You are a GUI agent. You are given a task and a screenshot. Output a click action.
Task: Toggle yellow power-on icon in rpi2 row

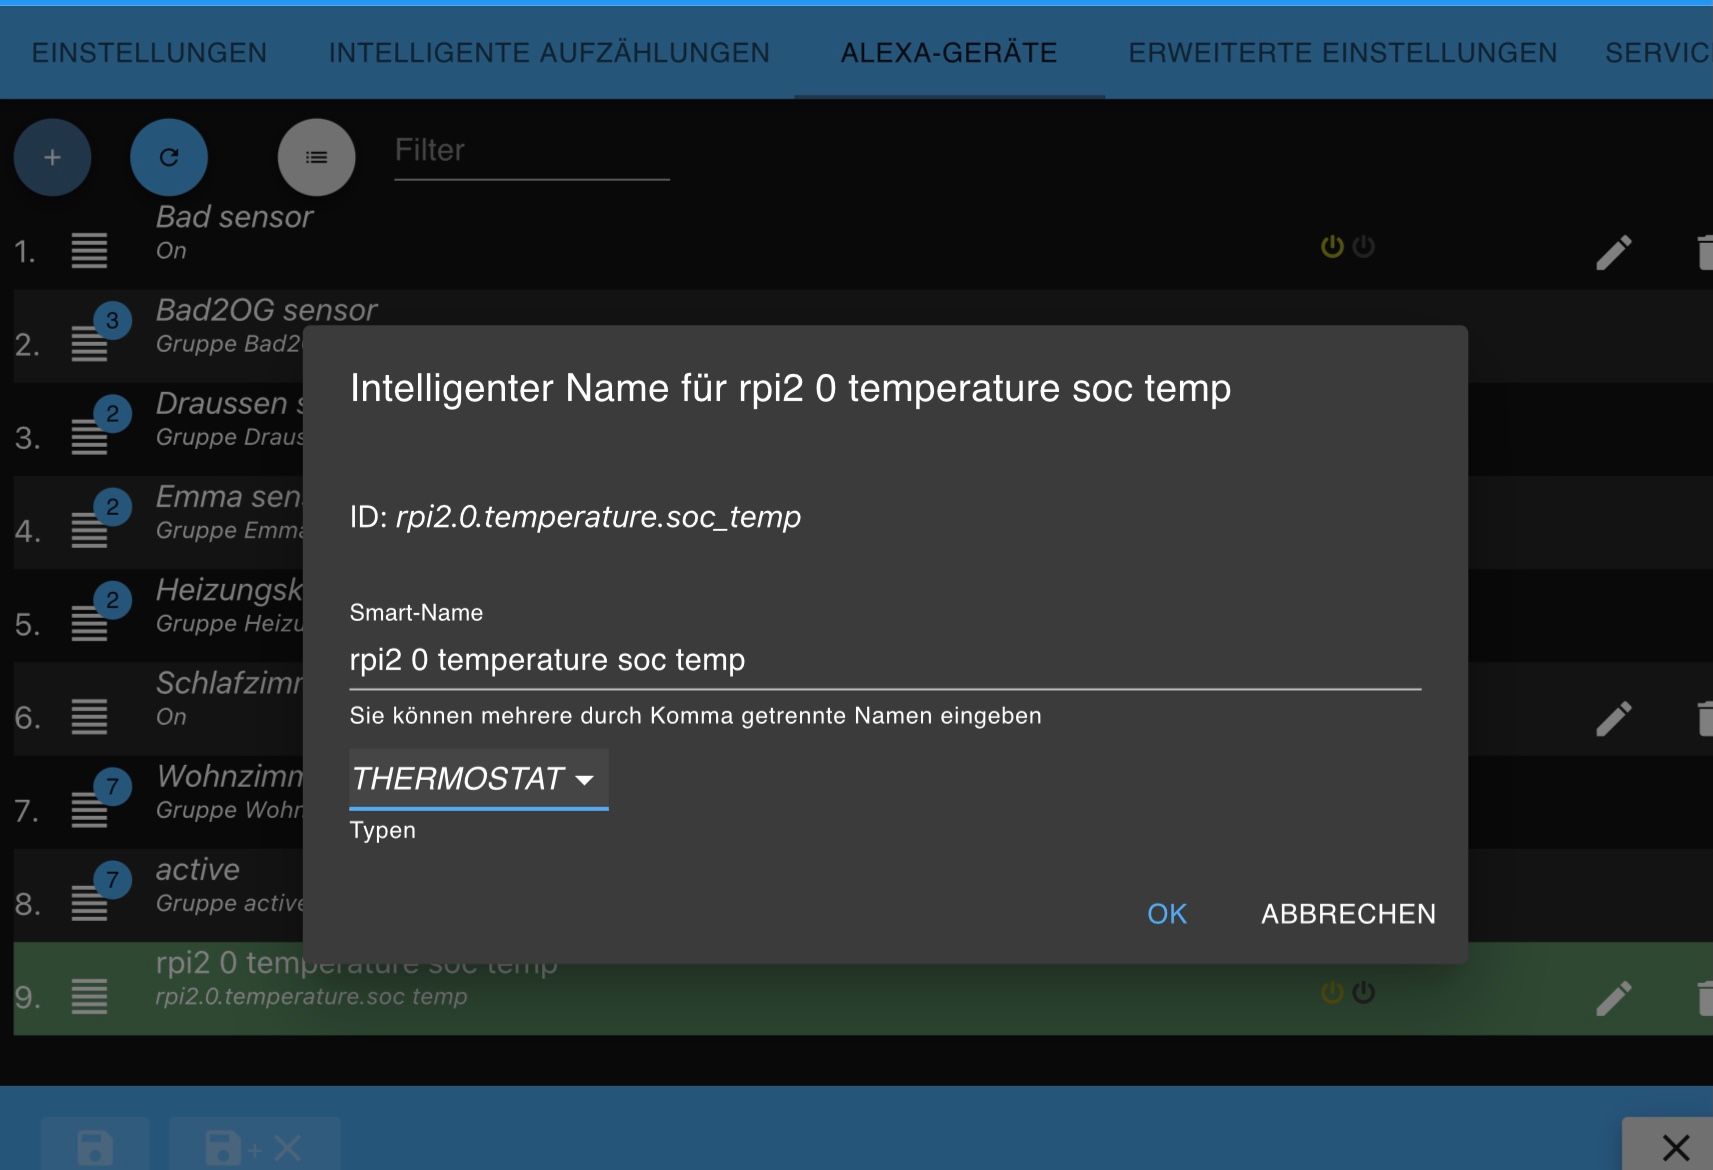click(x=1332, y=992)
